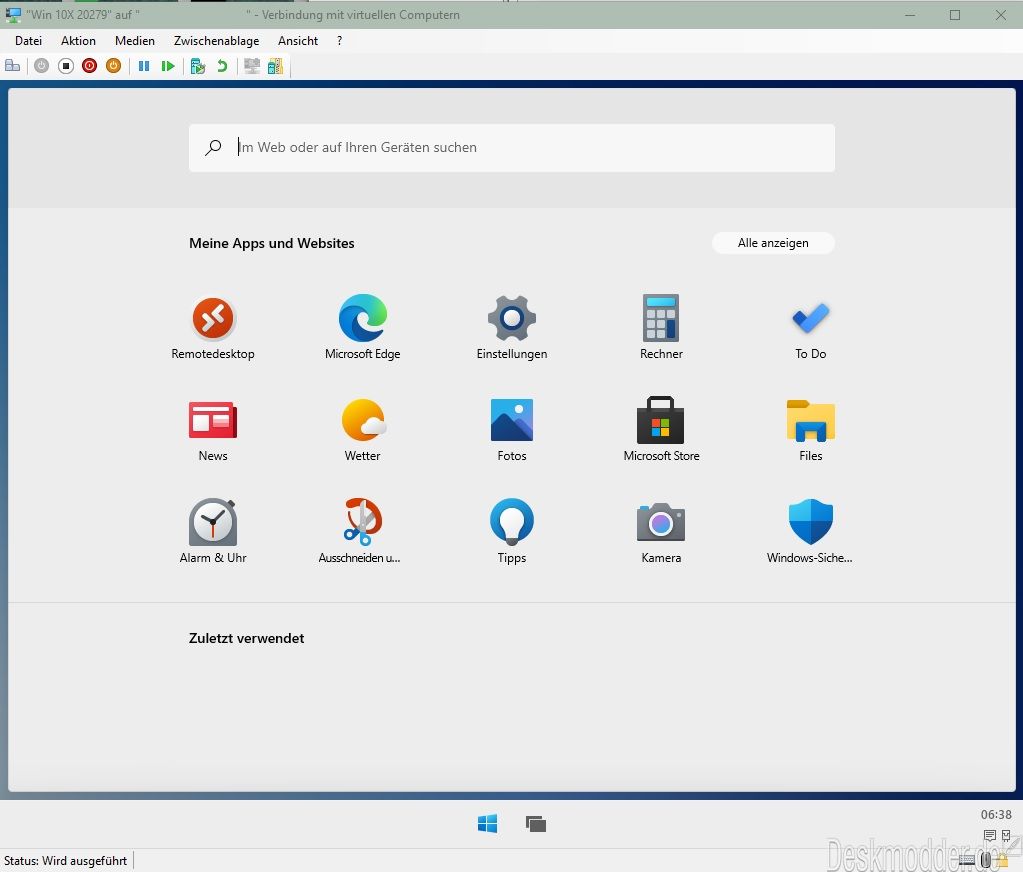Send Ctrl+Alt+Del via toolbar keyboard icon

(12, 66)
